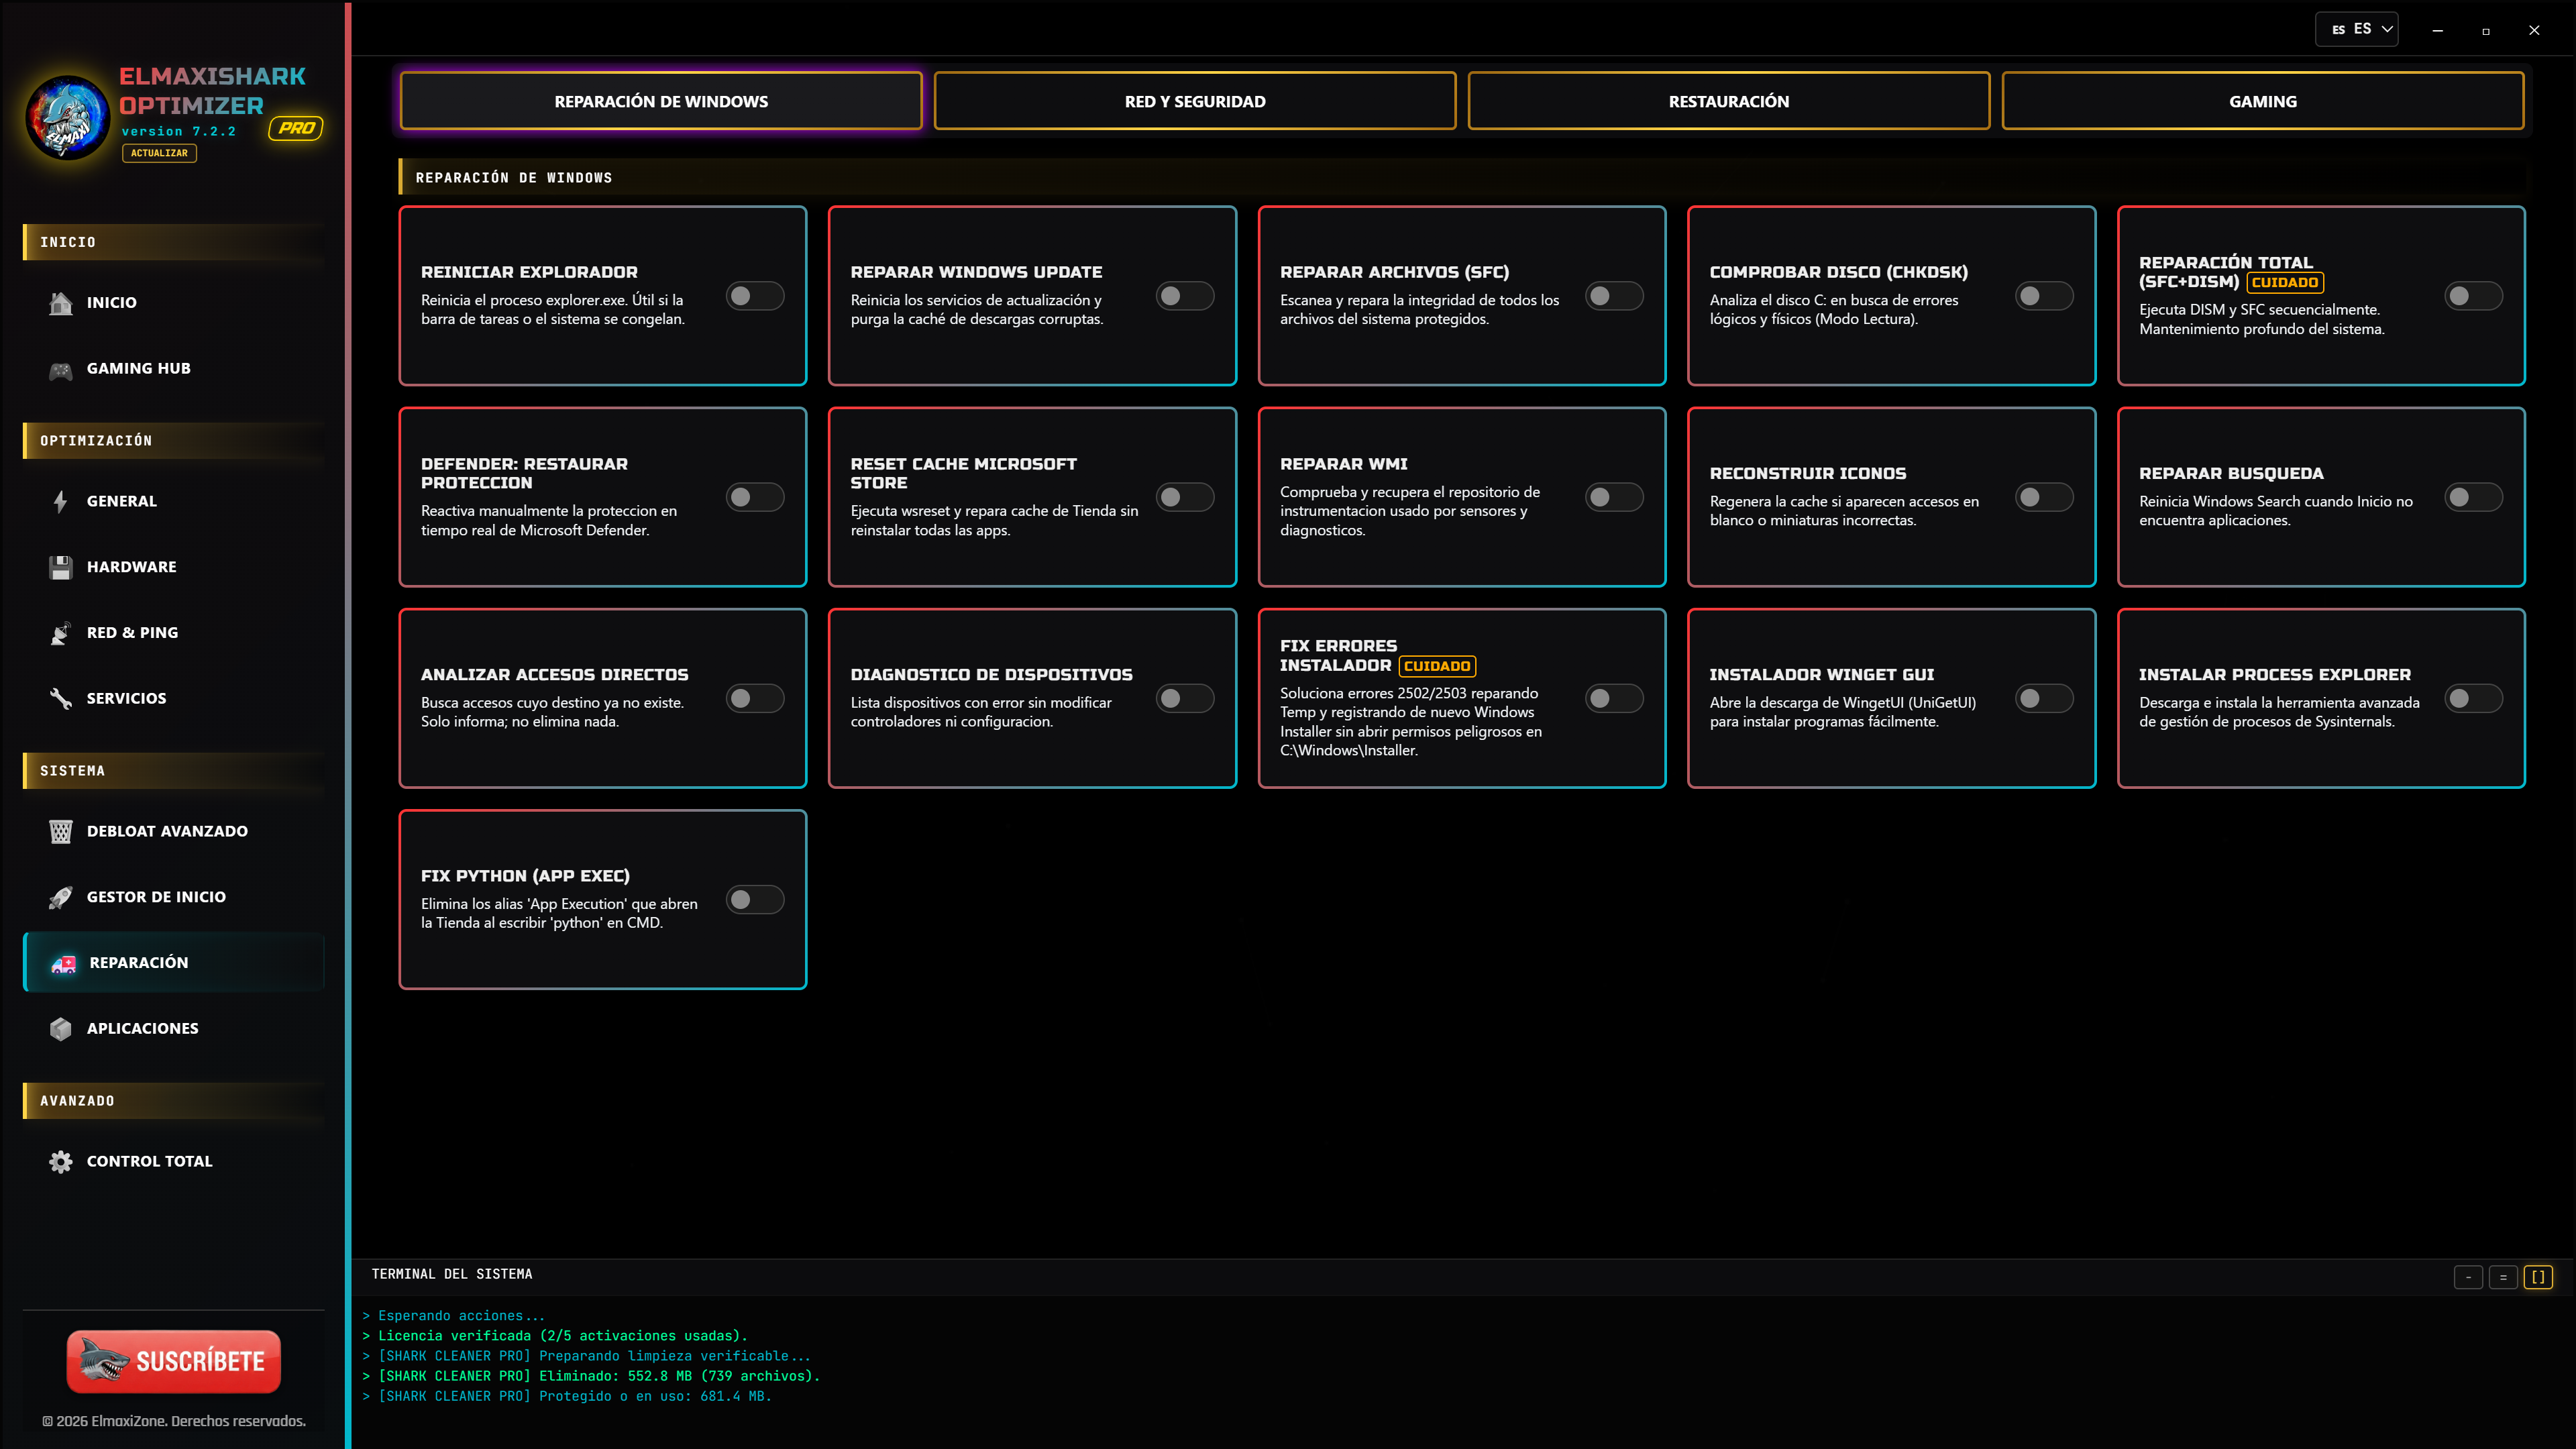Turn on the Fix Python (App Exec) toggle
This screenshot has height=1449, width=2576.
(x=755, y=900)
